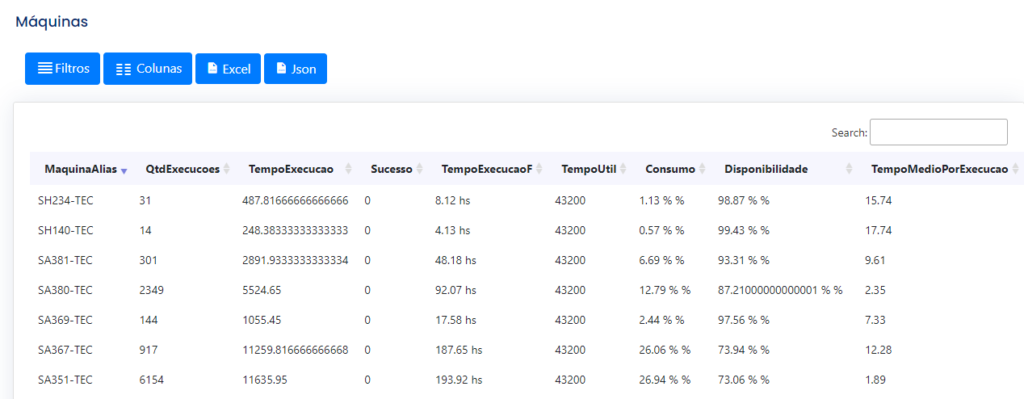Click inside the Search input field
Image resolution: width=1024 pixels, height=399 pixels.
tap(938, 132)
